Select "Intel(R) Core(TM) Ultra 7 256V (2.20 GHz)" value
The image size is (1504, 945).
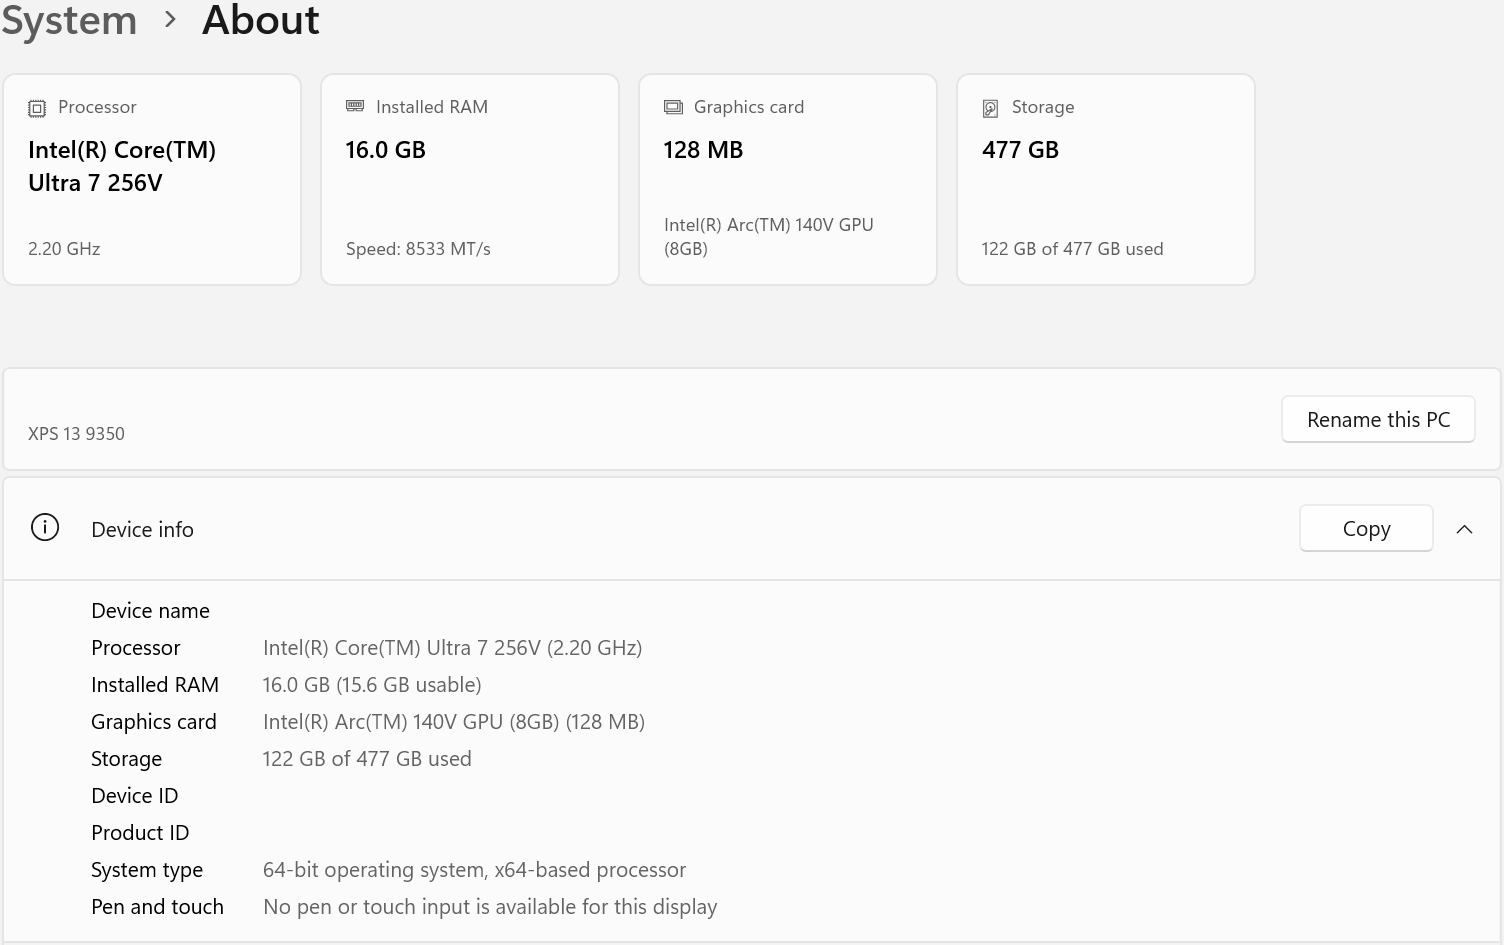(452, 648)
